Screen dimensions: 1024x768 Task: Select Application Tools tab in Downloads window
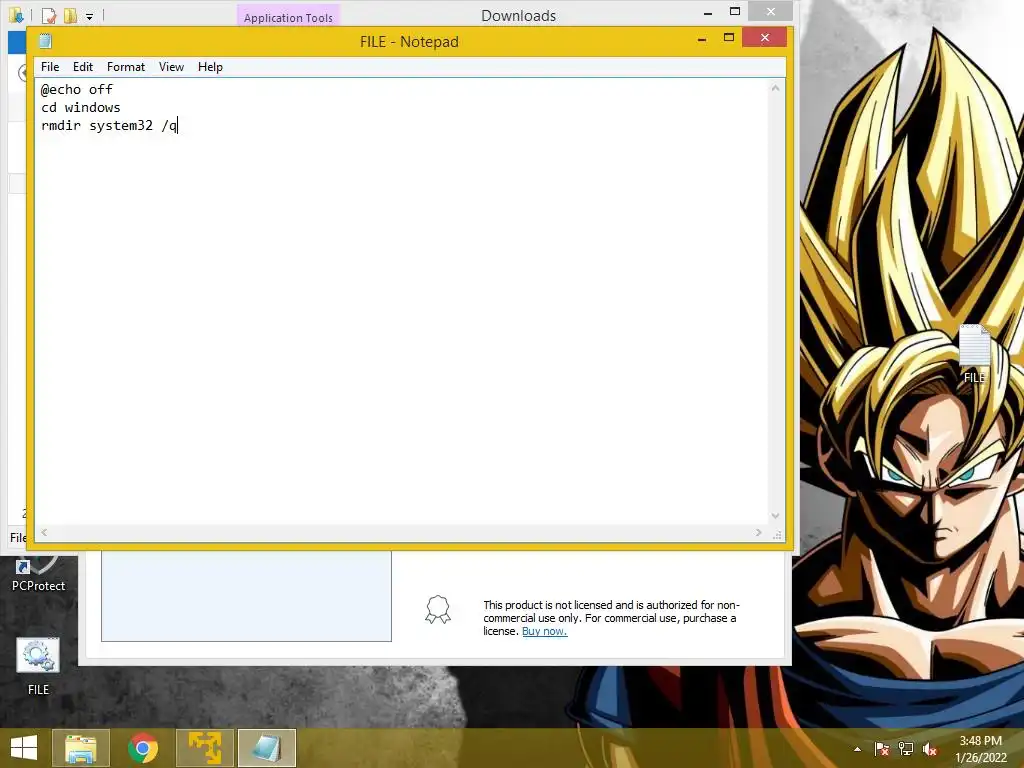[x=288, y=17]
